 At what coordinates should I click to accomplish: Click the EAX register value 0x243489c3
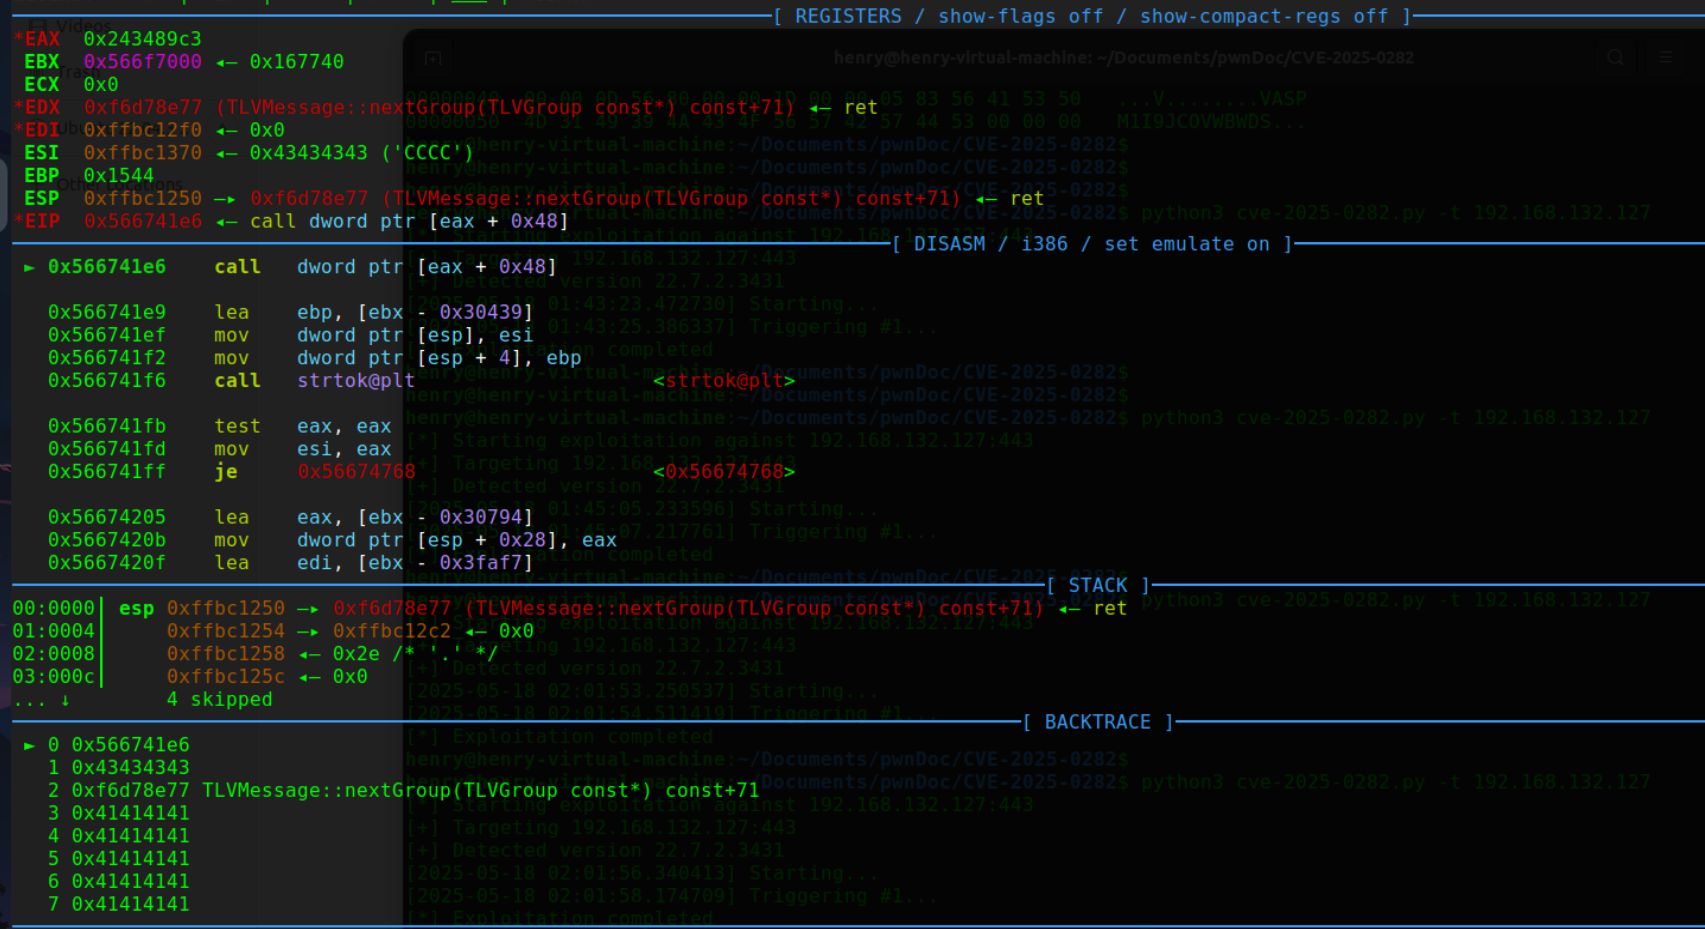(142, 39)
